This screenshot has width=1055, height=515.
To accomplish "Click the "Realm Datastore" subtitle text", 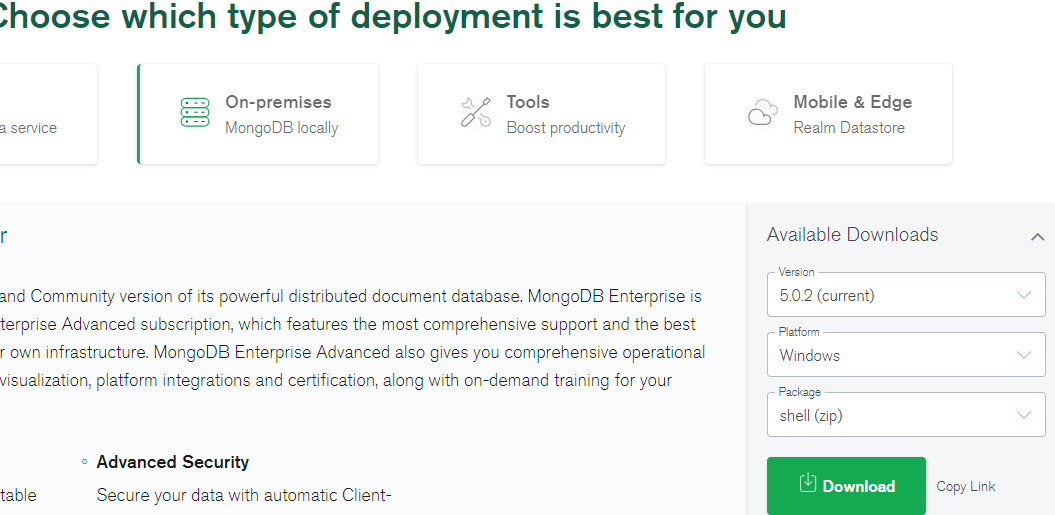I will tap(848, 128).
